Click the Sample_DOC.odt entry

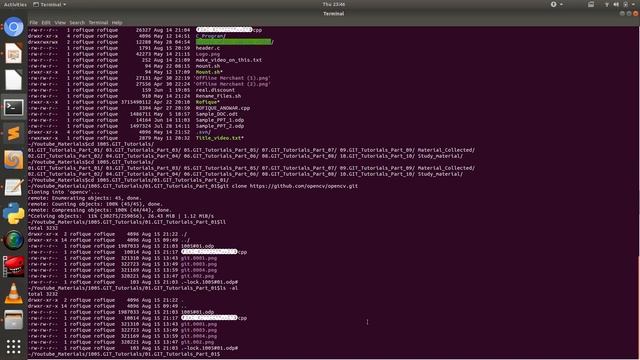pyautogui.click(x=217, y=114)
